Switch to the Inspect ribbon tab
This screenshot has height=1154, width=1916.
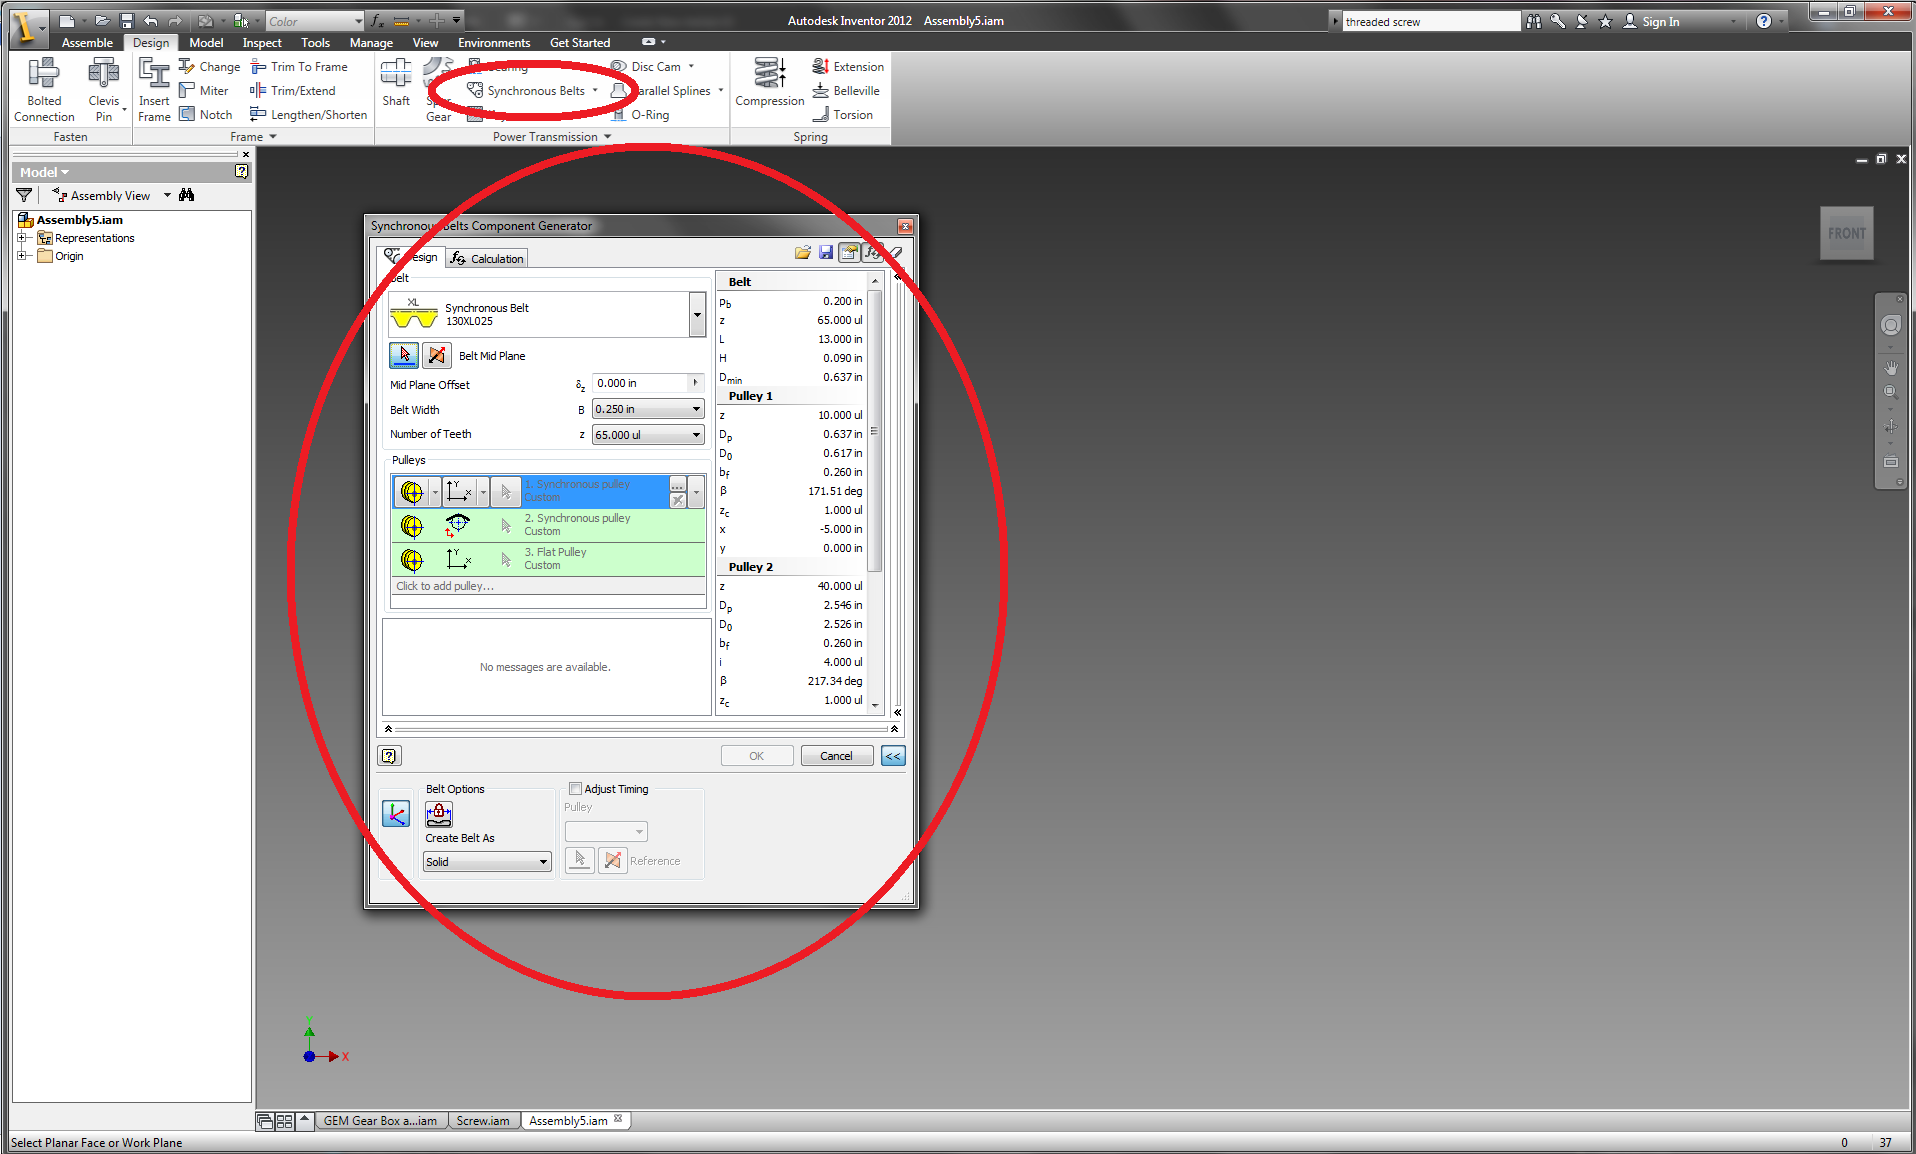pyautogui.click(x=262, y=43)
